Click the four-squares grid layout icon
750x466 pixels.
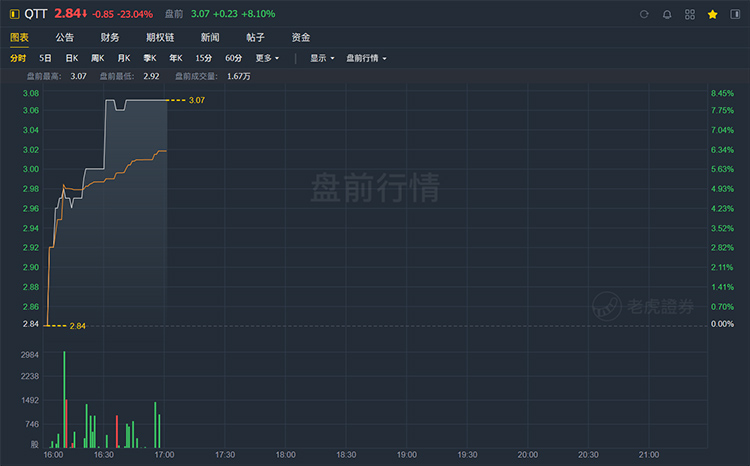[x=690, y=15]
